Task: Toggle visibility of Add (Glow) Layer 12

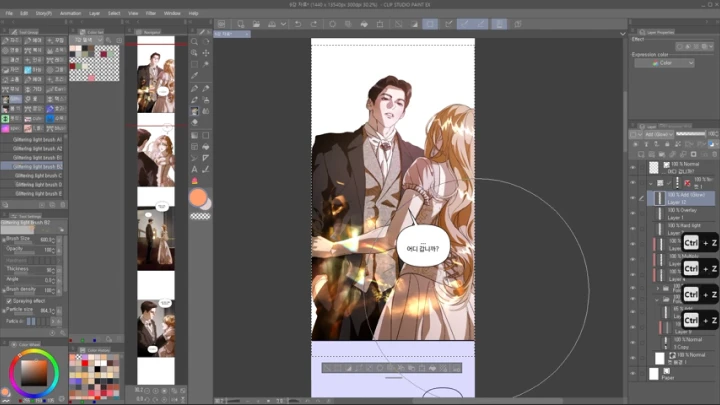Action: pyautogui.click(x=633, y=198)
